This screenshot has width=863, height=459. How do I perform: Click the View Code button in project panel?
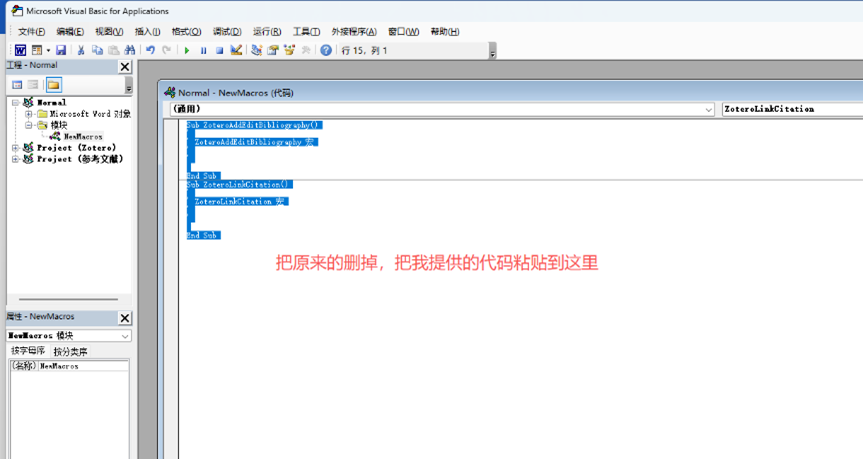coord(17,85)
